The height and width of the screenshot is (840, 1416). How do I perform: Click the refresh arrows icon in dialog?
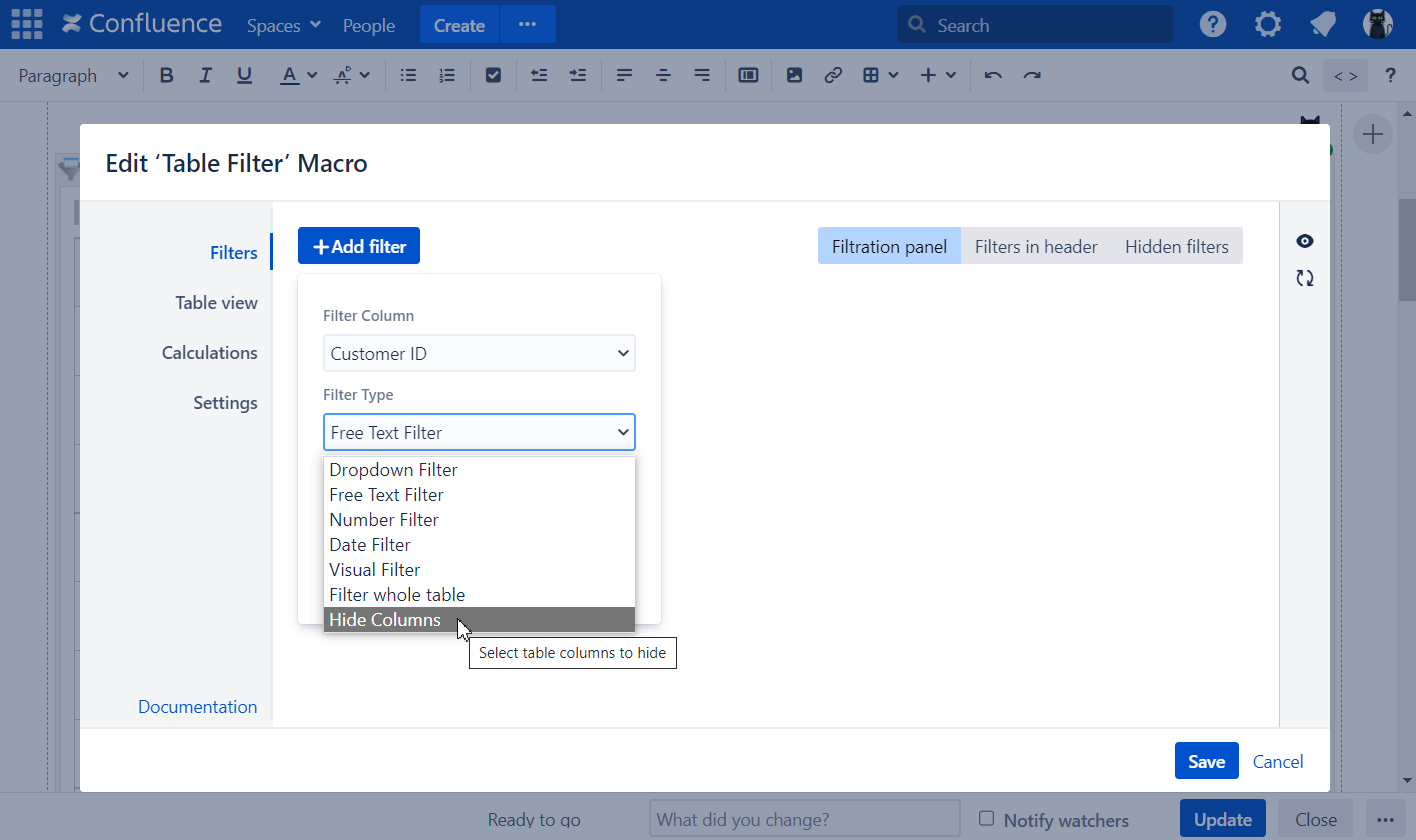click(1304, 278)
